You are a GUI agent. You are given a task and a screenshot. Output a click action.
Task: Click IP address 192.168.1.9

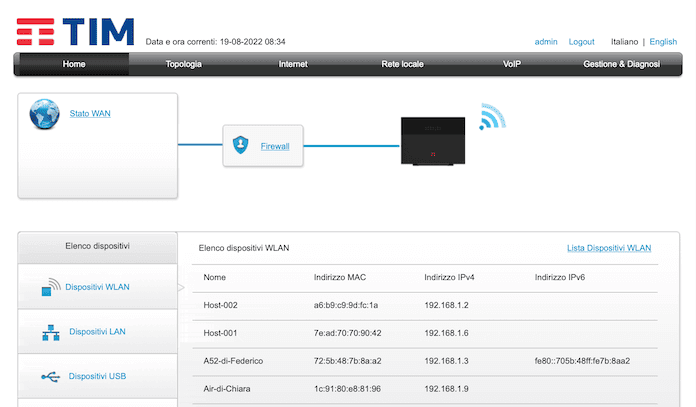click(446, 389)
